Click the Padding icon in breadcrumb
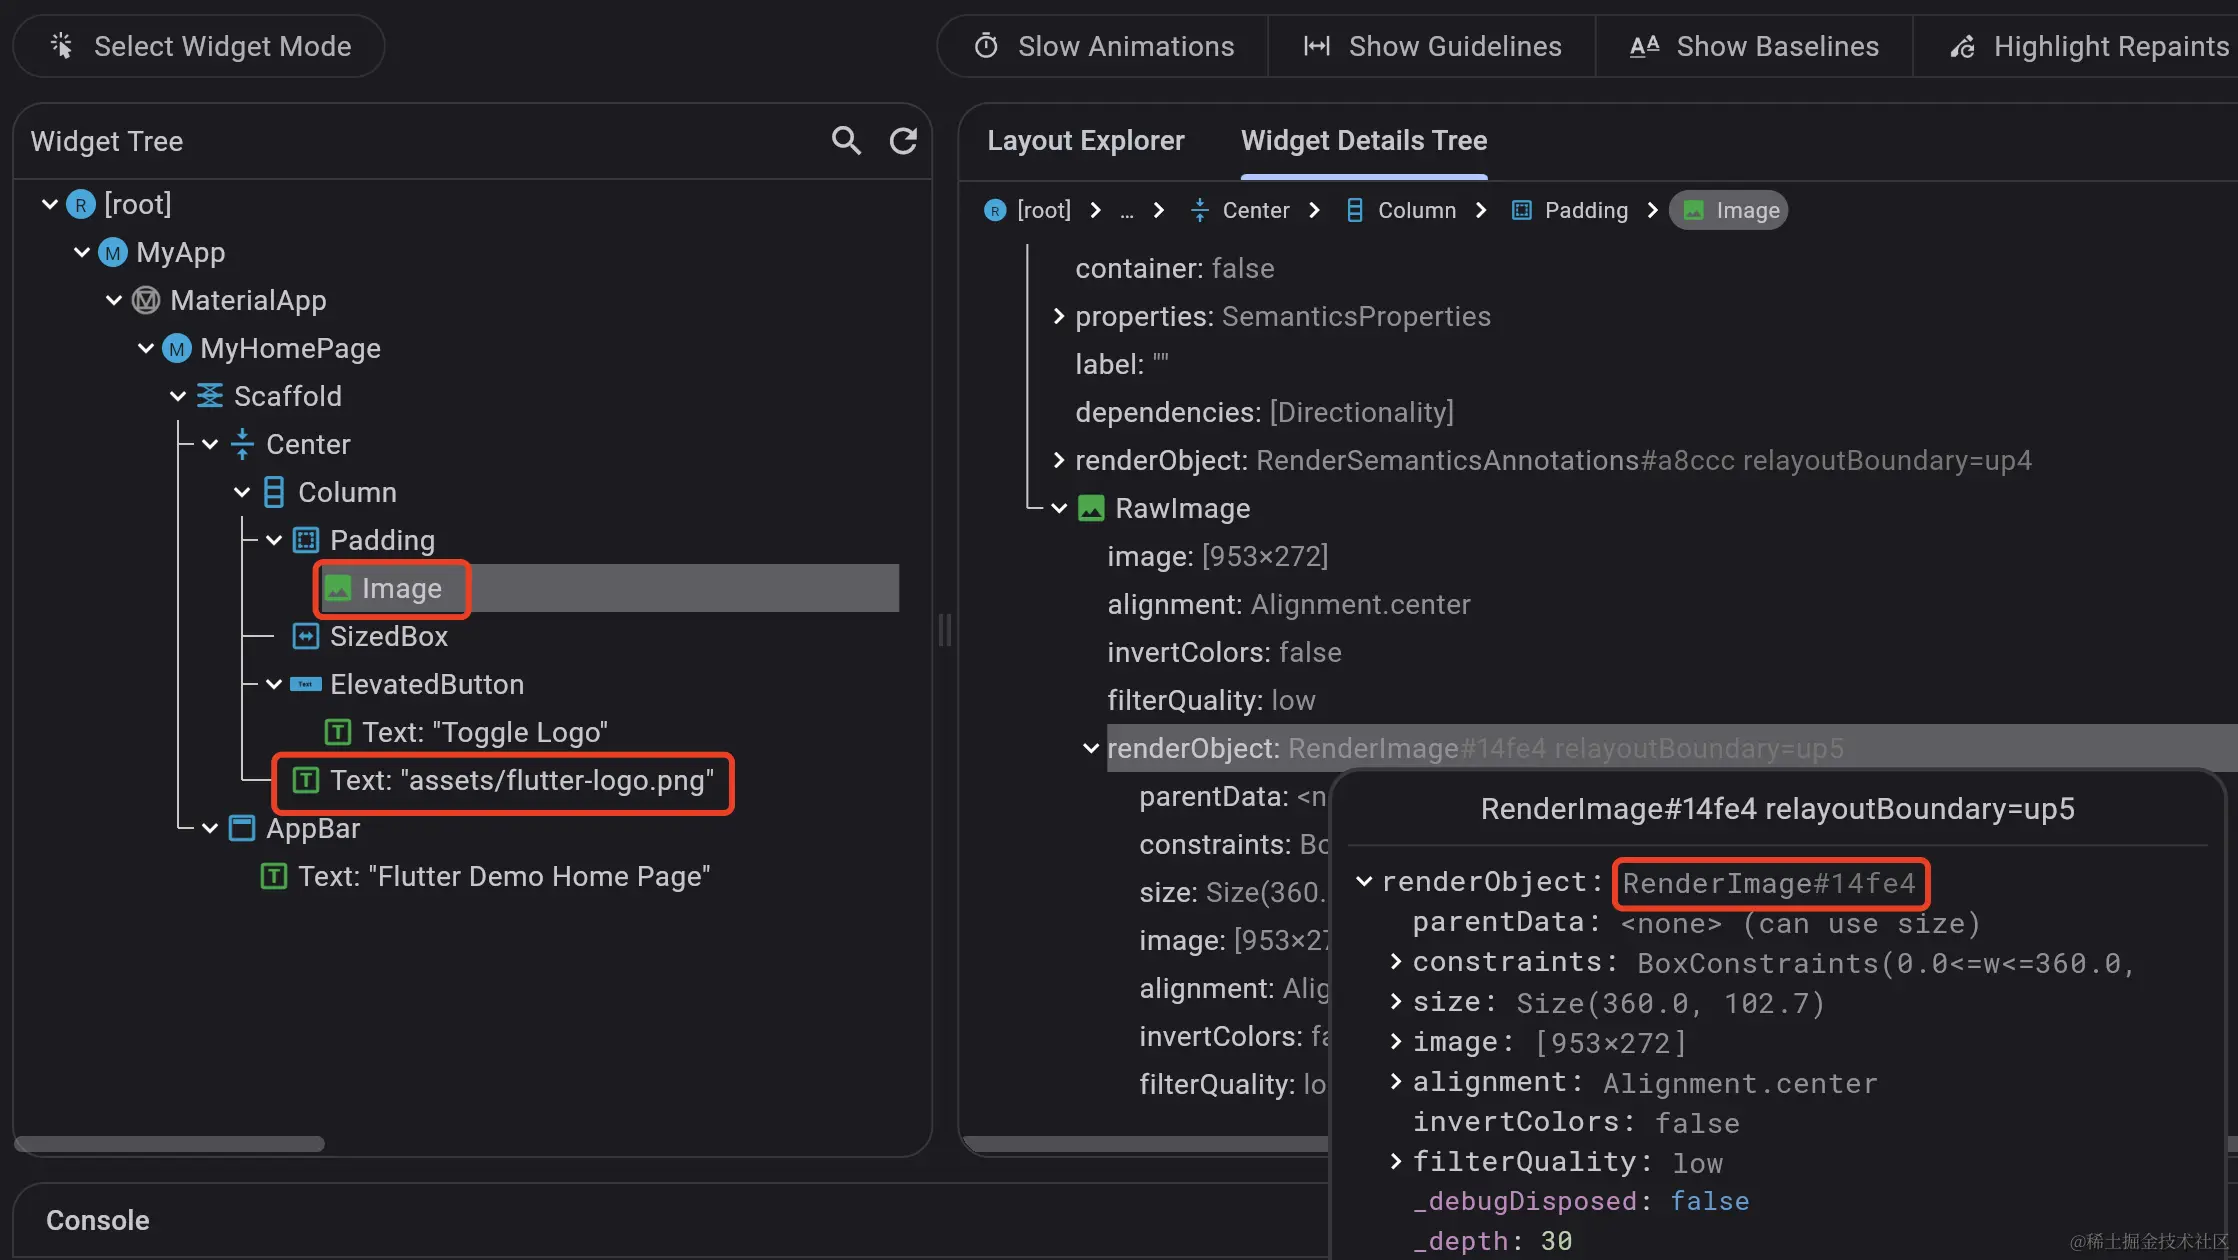This screenshot has height=1260, width=2238. click(1521, 210)
